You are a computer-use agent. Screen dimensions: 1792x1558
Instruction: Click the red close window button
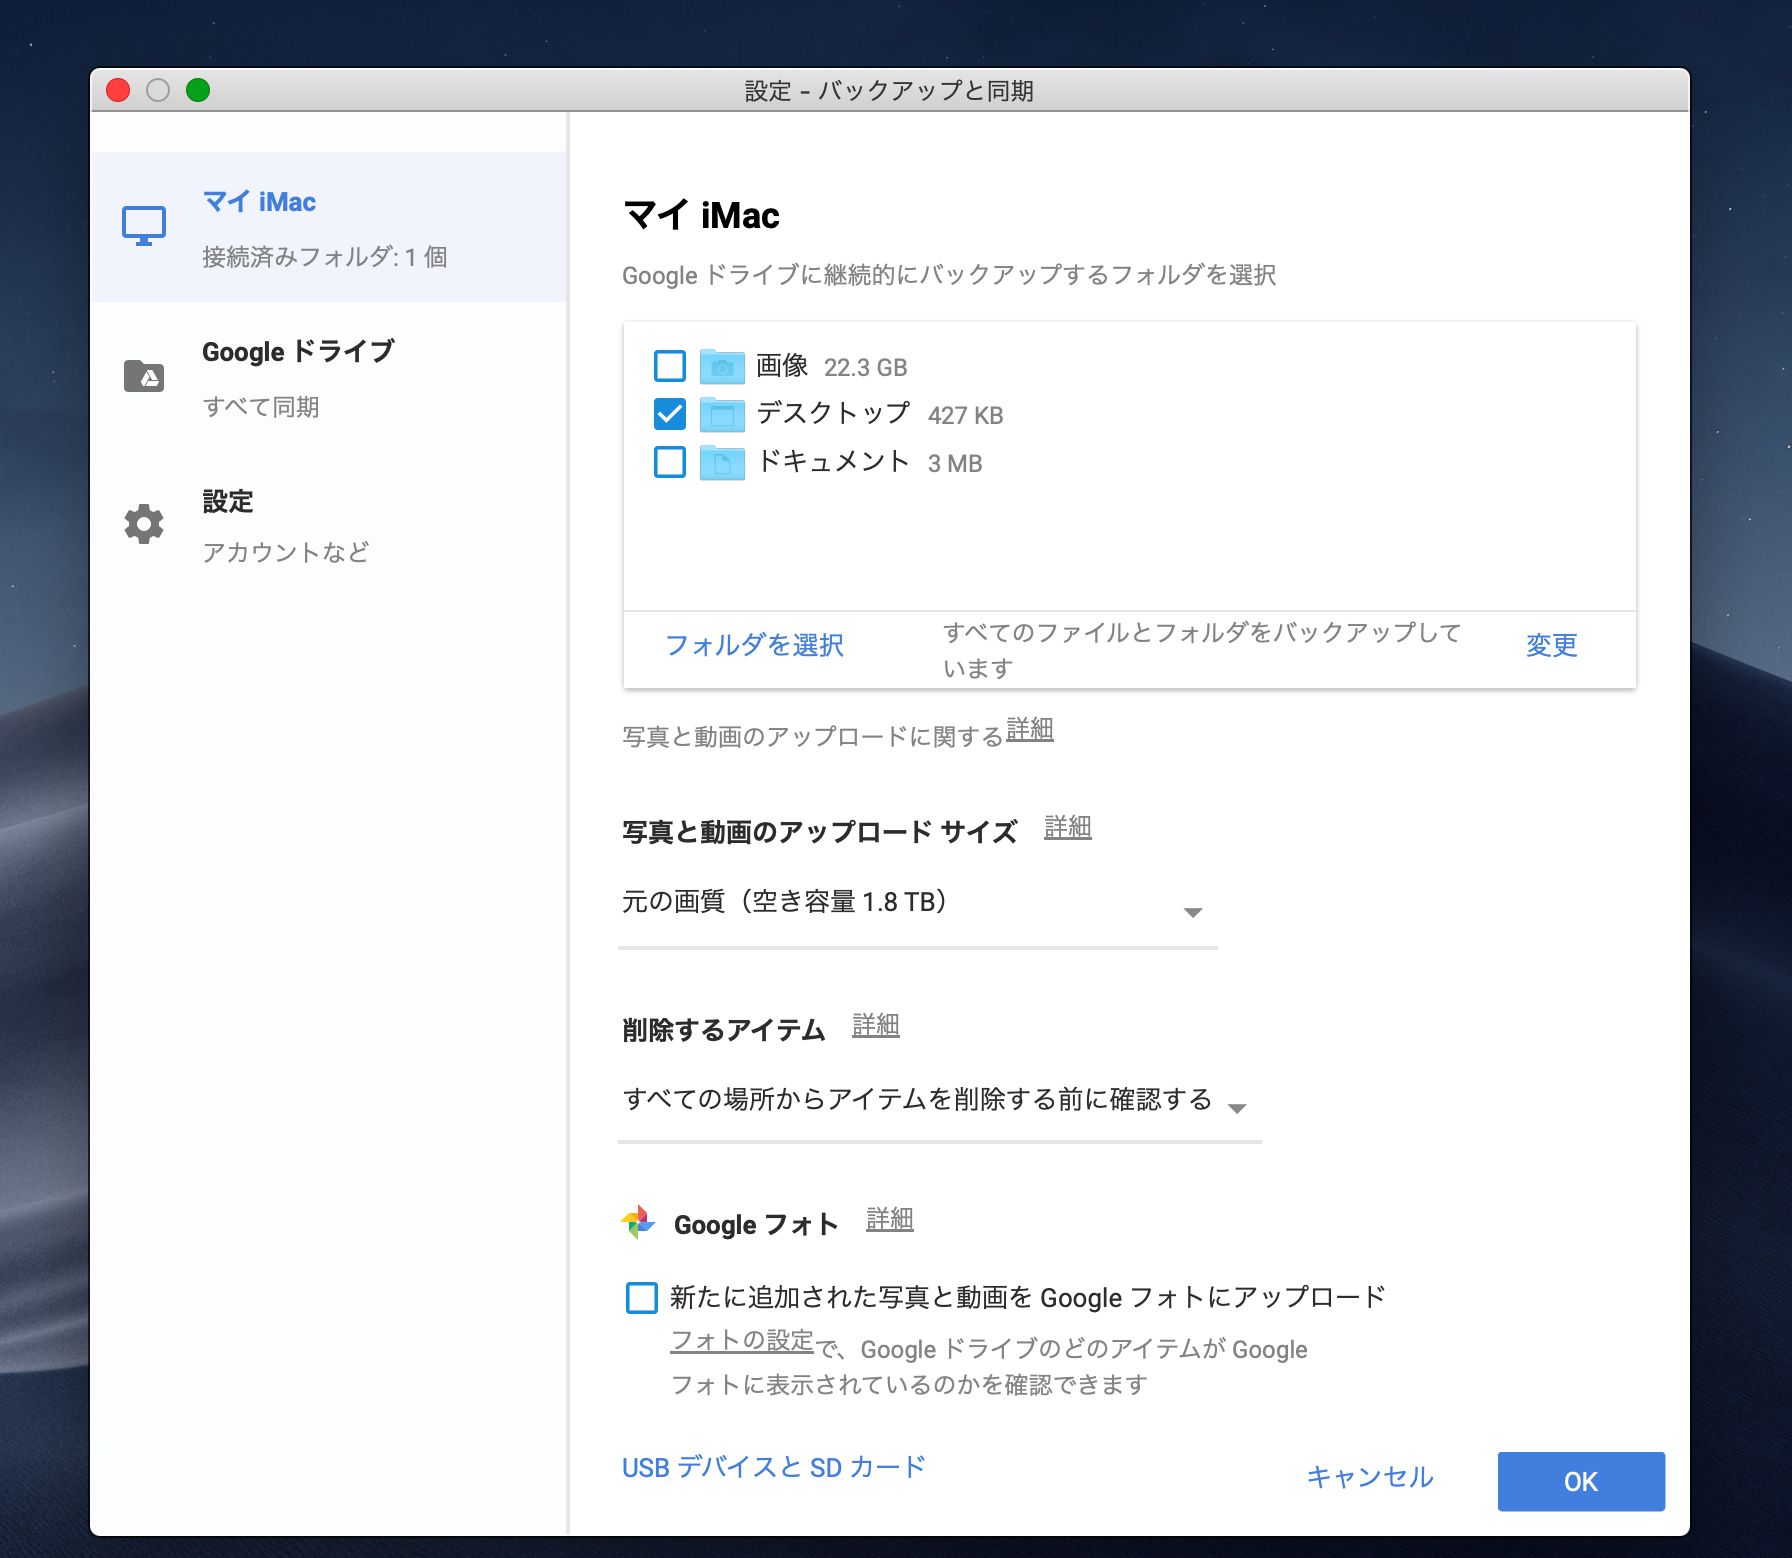pos(118,91)
